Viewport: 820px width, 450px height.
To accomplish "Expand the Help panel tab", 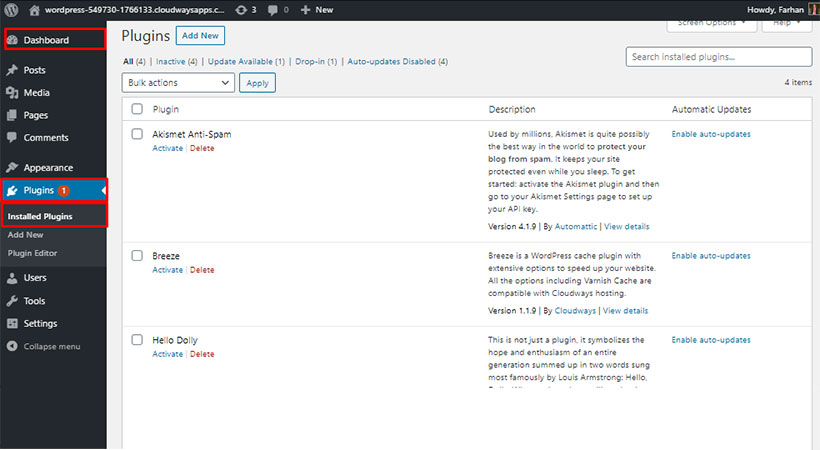I will click(787, 24).
